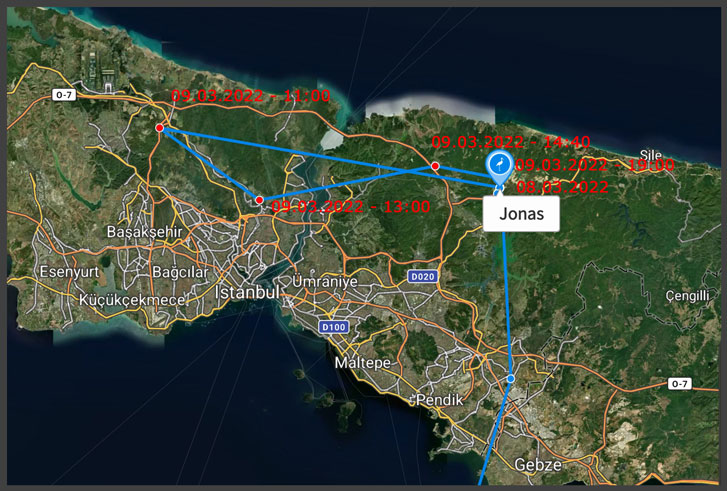This screenshot has height=491, width=727.
Task: Click the Küçükçekmece district label
Action: (x=132, y=300)
